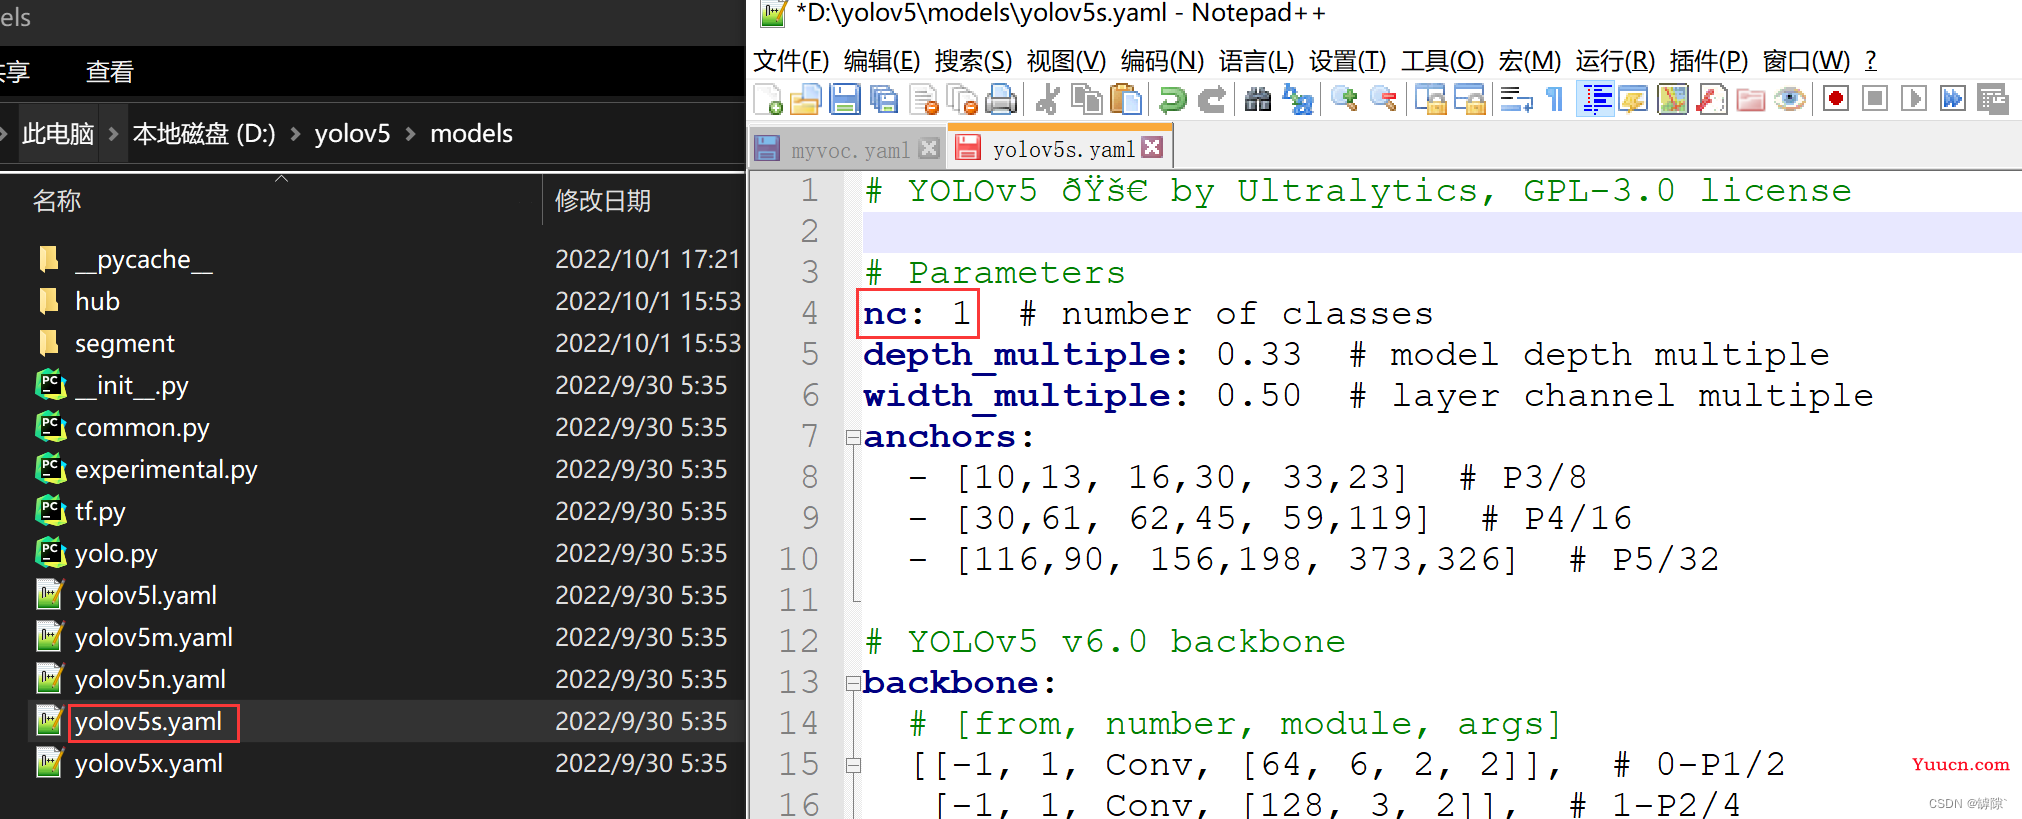The height and width of the screenshot is (819, 2022).
Task: Collapse the fold marker on line 15
Action: click(853, 765)
